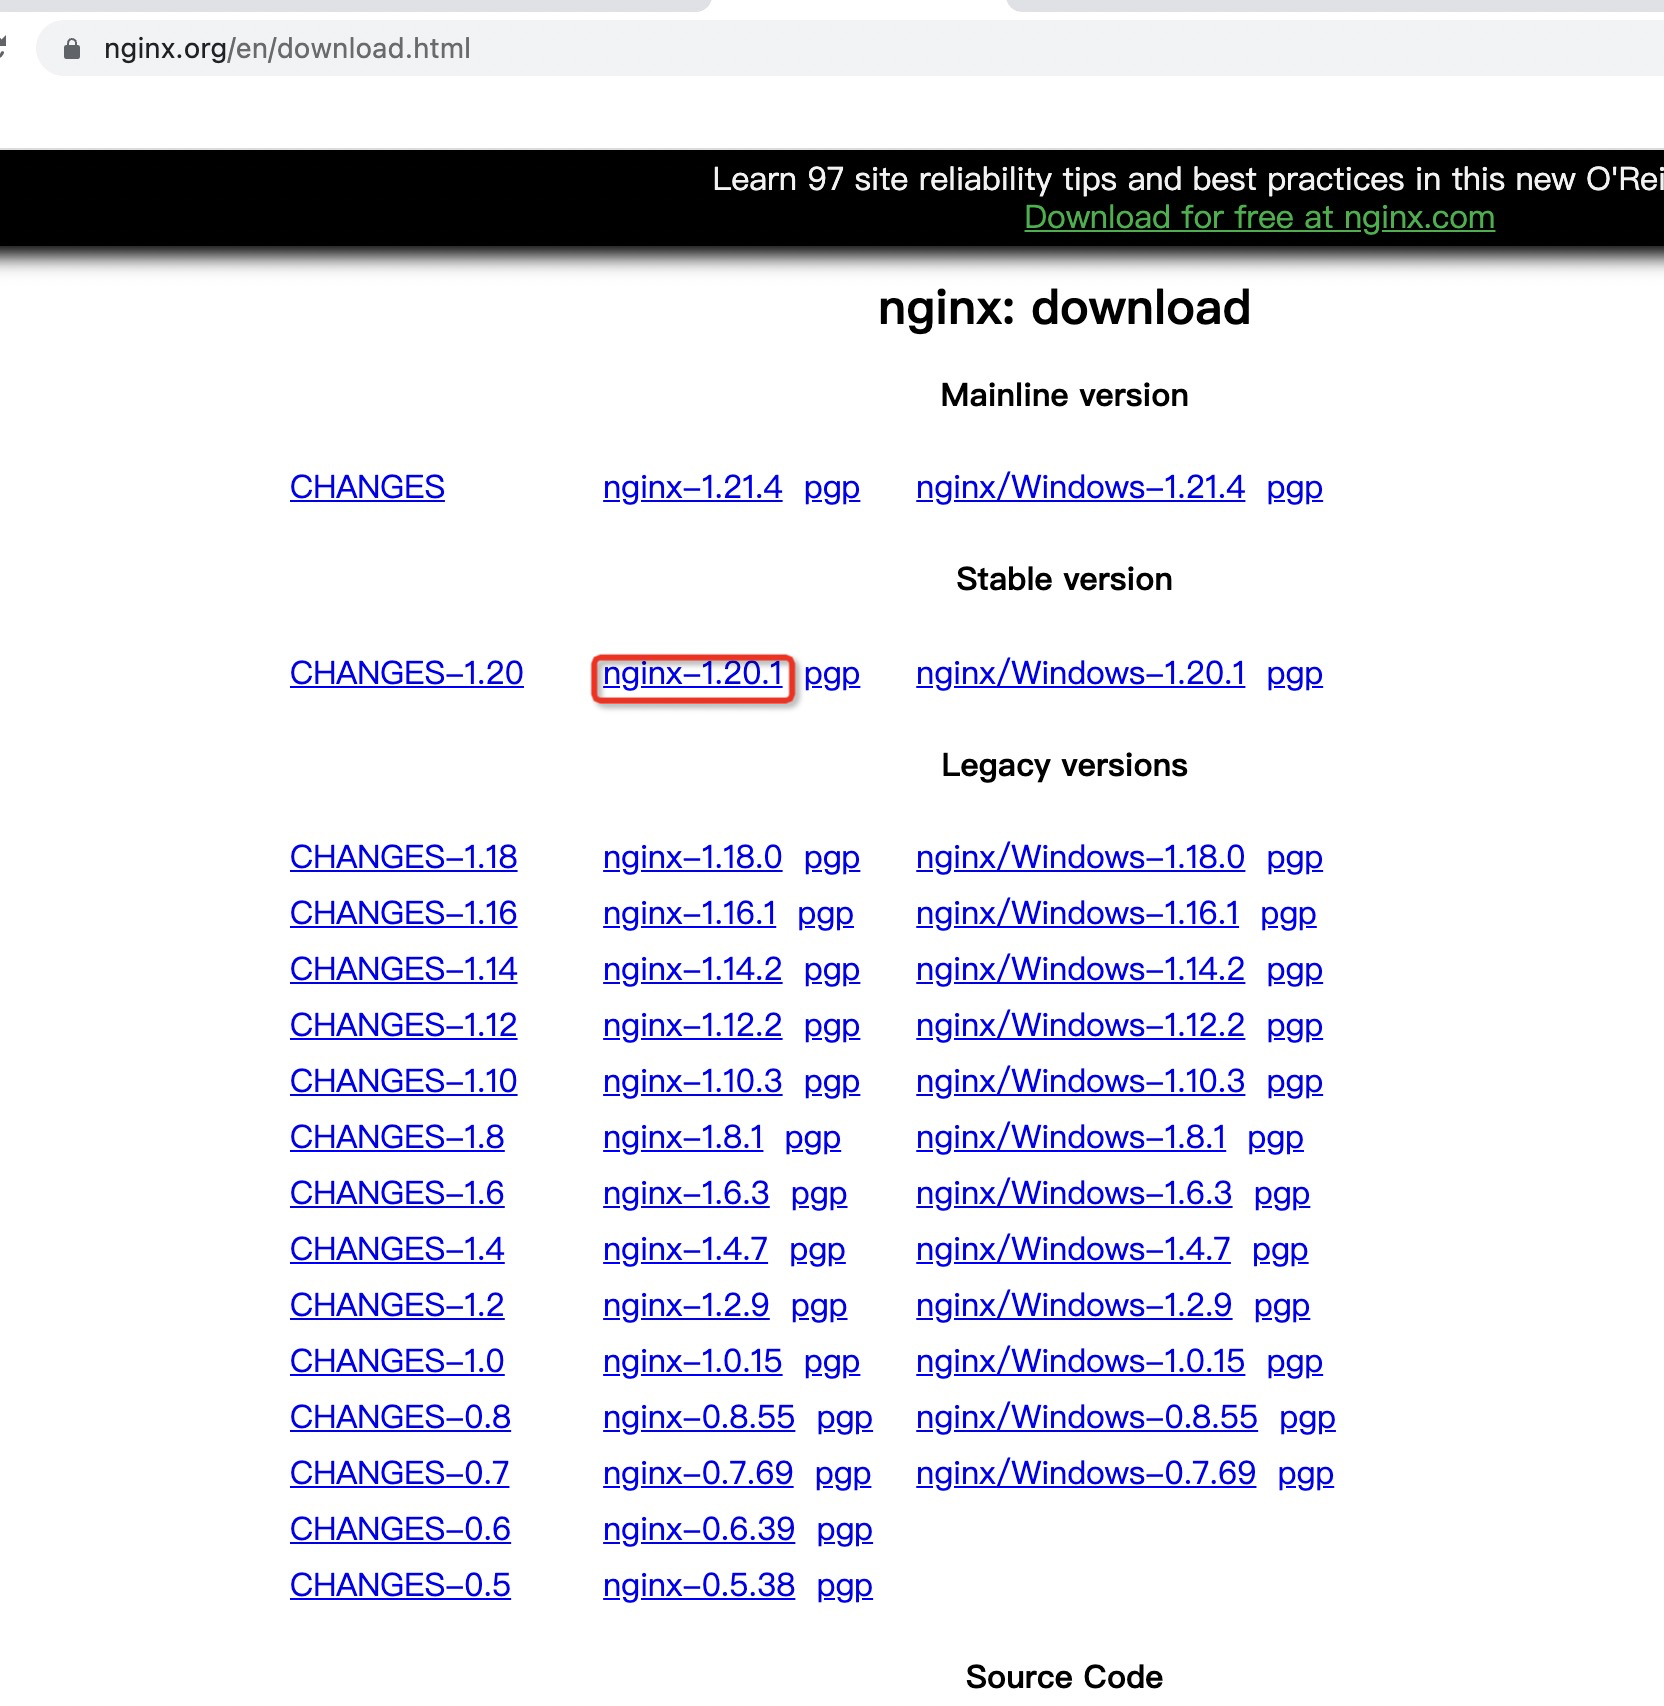
Task: Download legacy nginx-1.16.1 source
Action: click(x=690, y=913)
